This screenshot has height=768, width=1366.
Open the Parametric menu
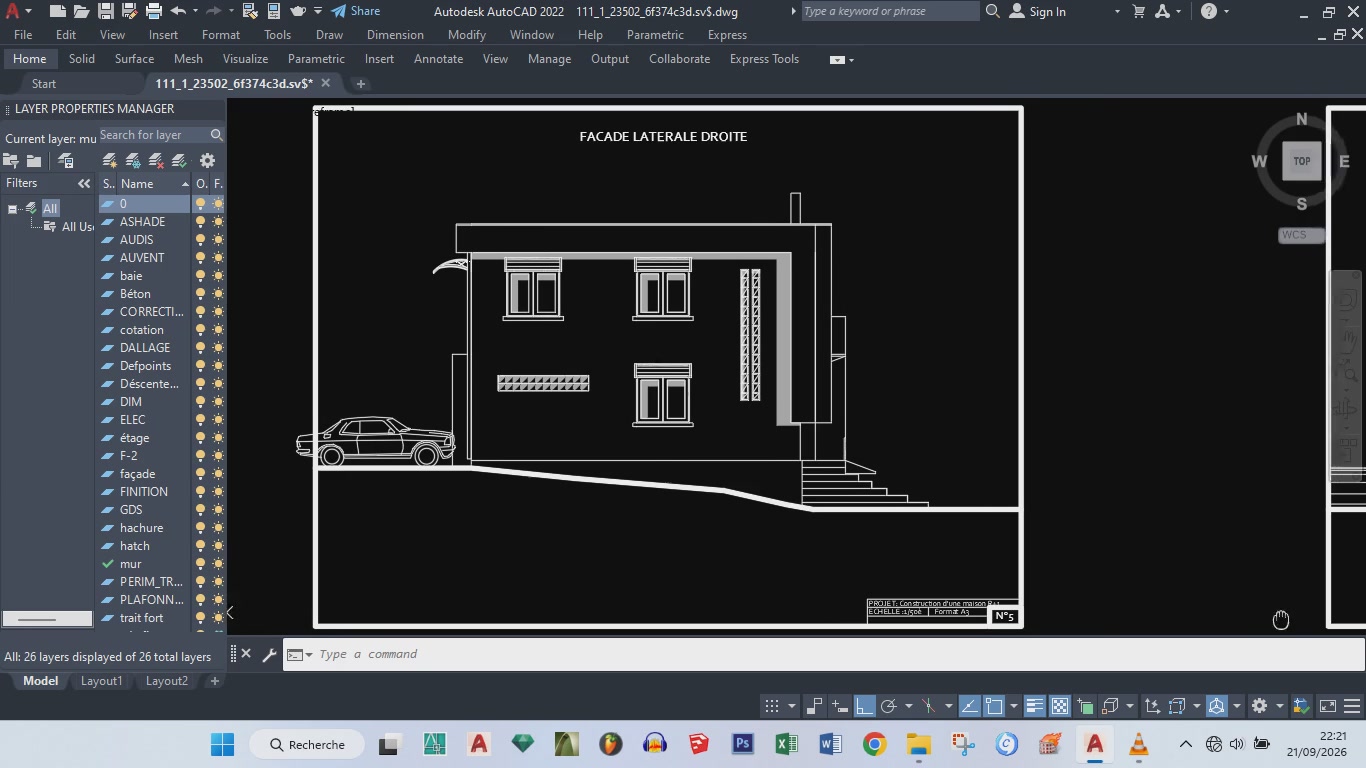click(x=655, y=35)
